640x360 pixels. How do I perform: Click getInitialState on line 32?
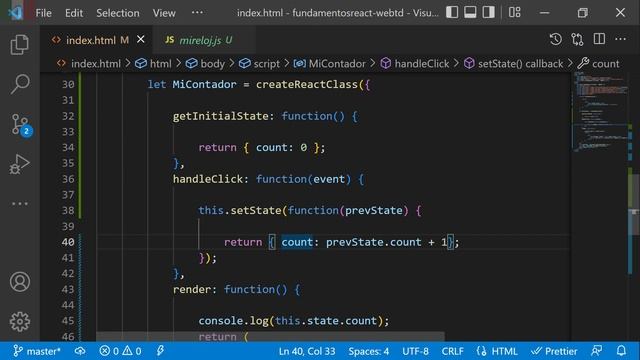coord(221,116)
